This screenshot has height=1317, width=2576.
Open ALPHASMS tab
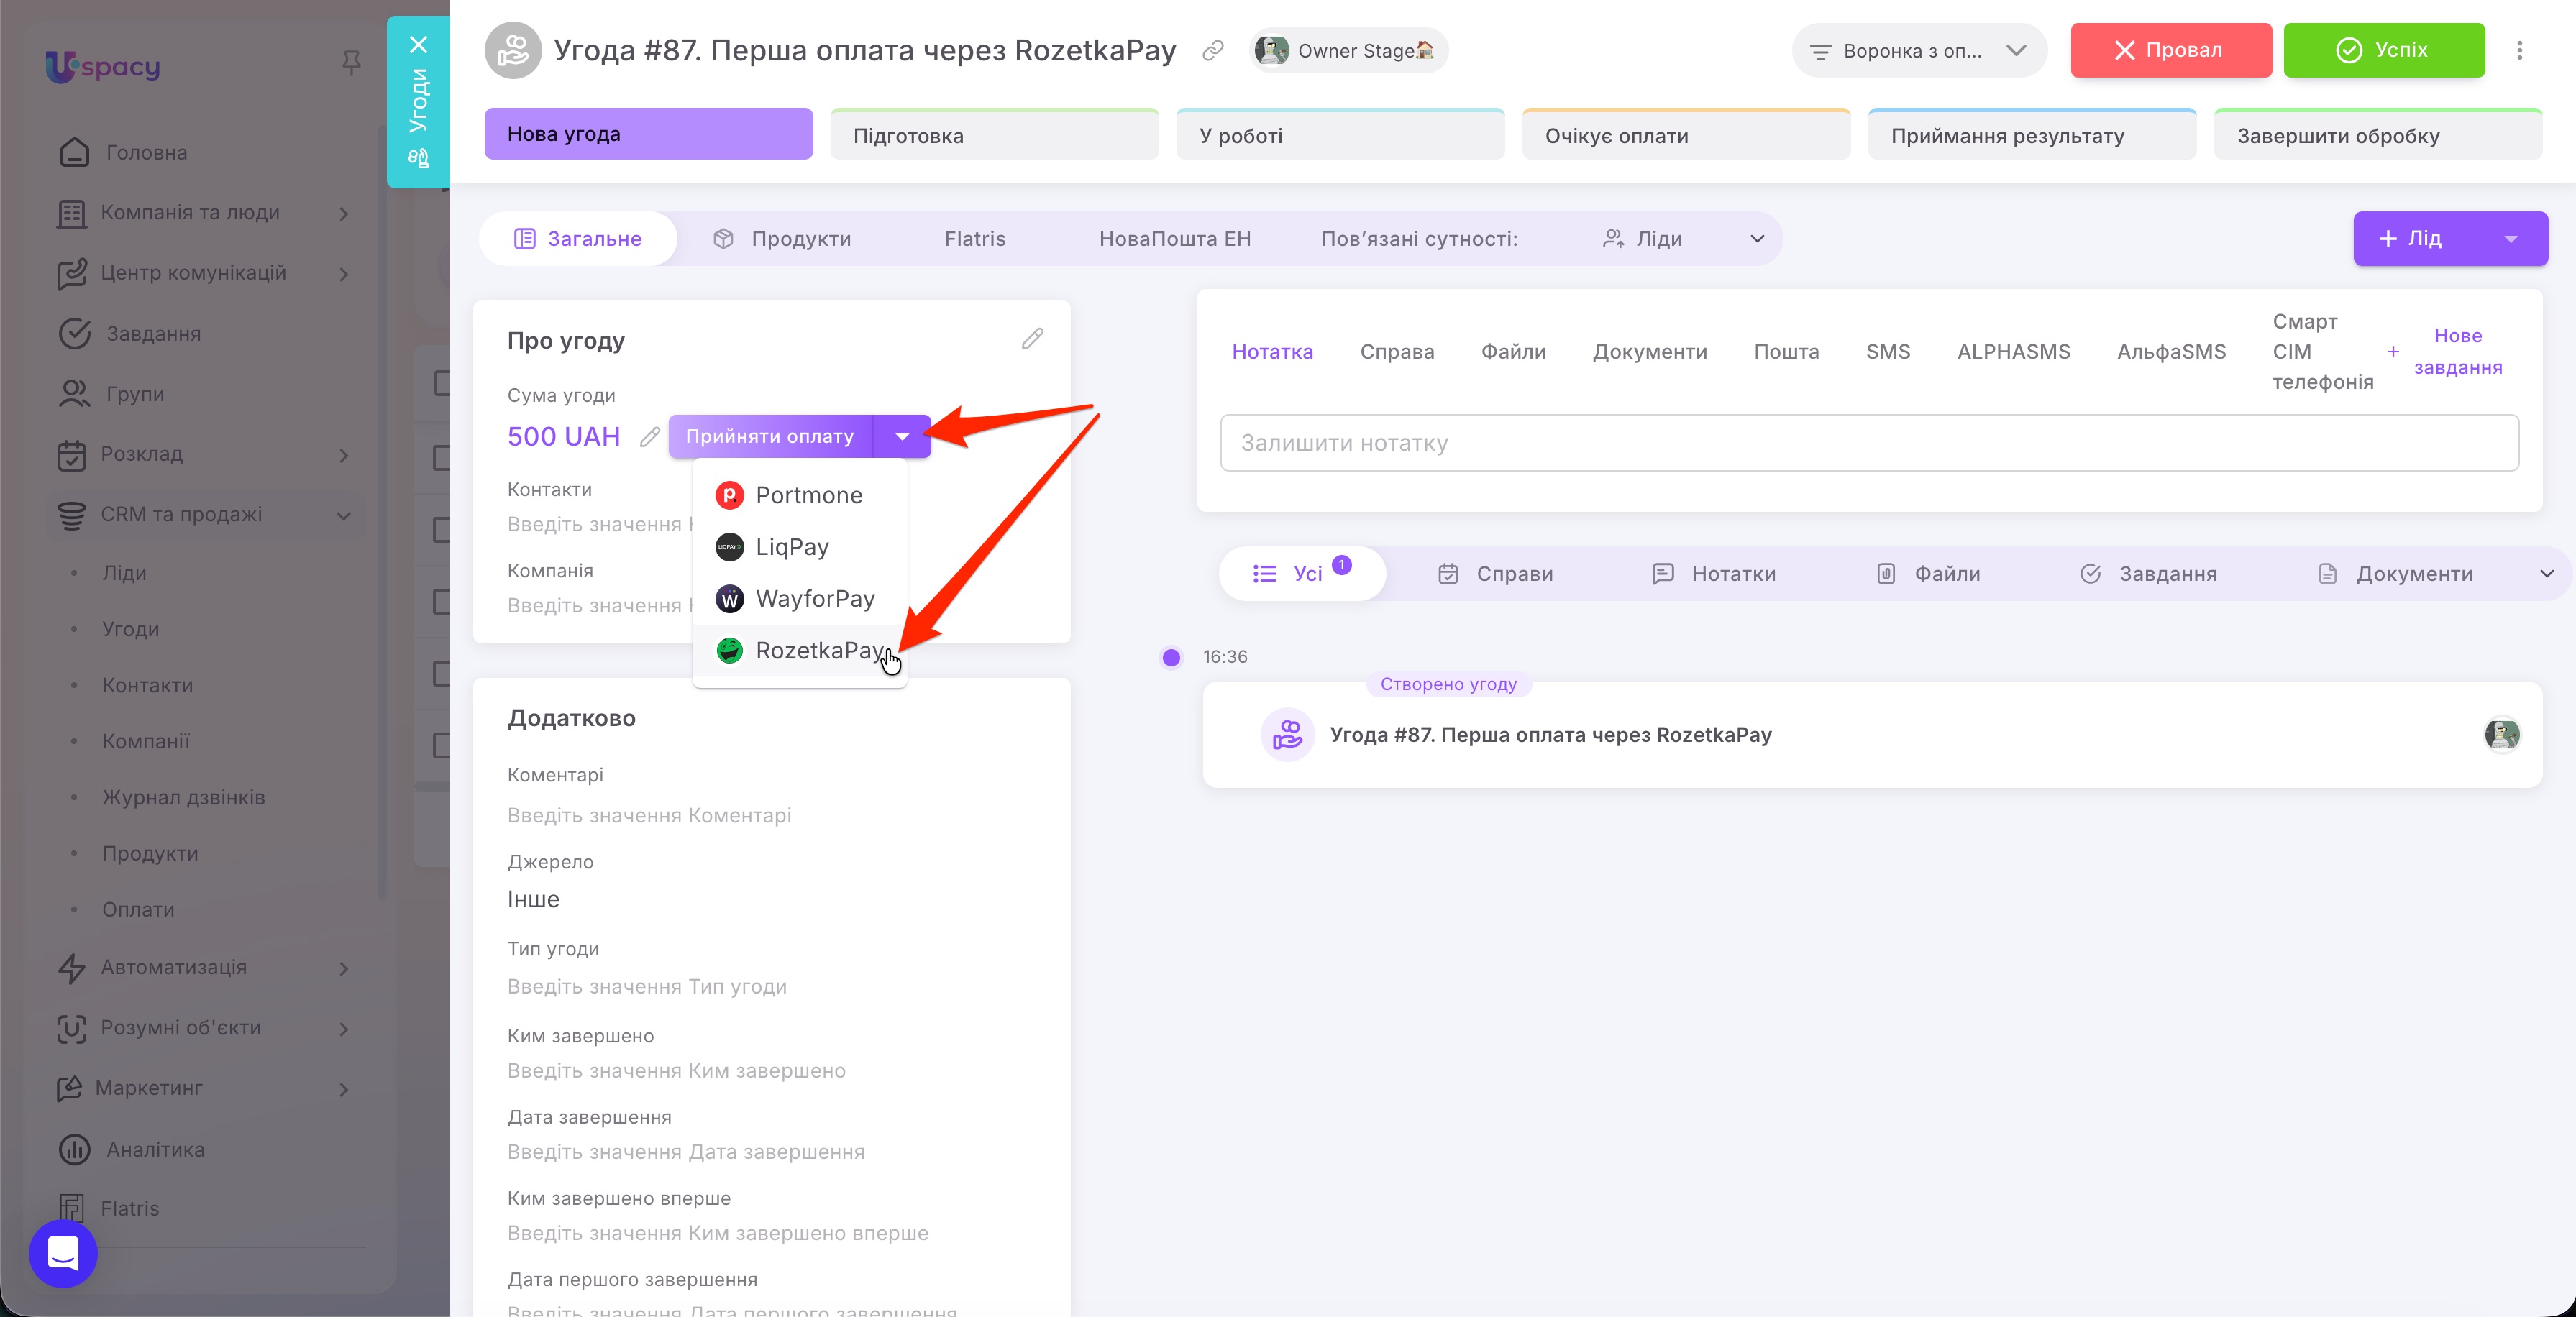2013,352
